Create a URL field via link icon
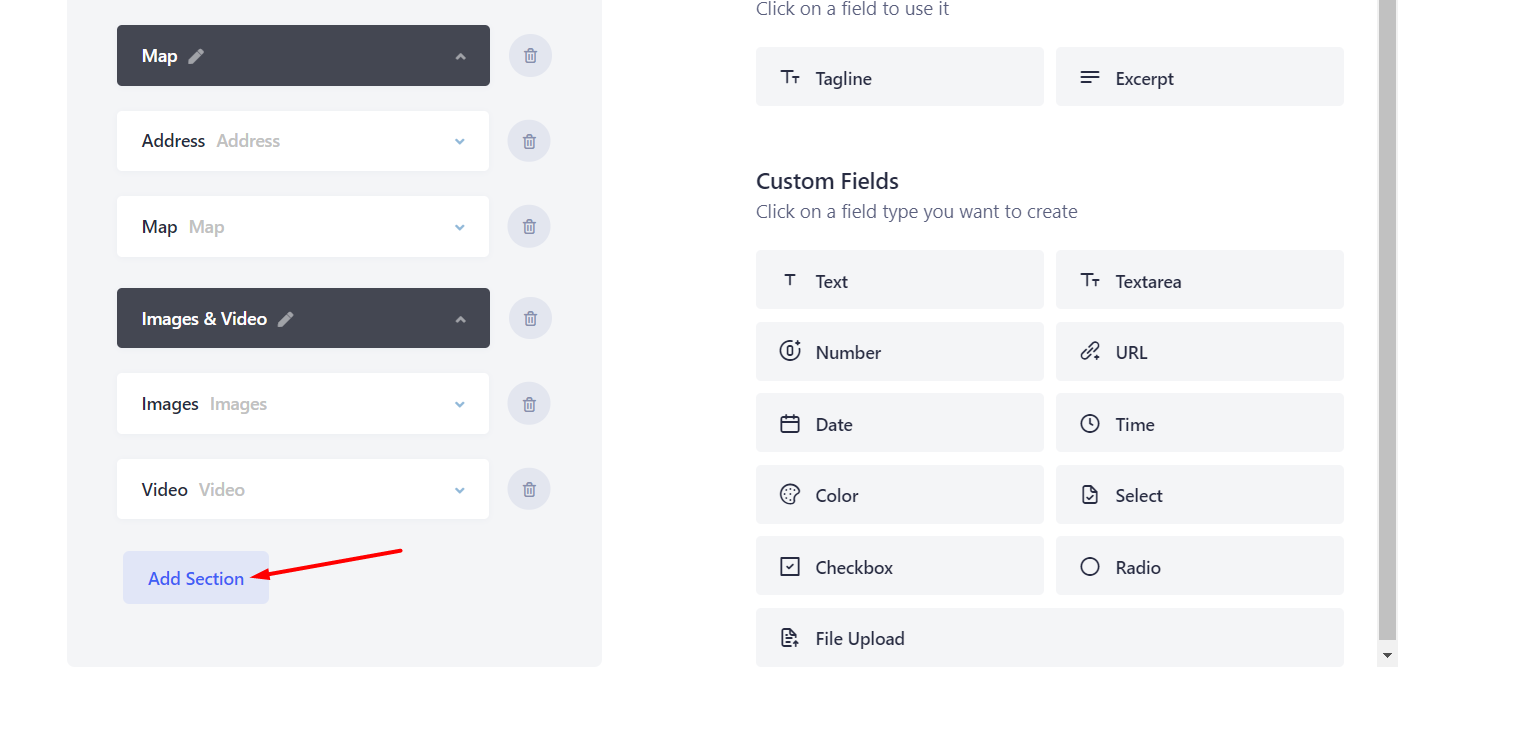The image size is (1516, 751). coord(1198,351)
